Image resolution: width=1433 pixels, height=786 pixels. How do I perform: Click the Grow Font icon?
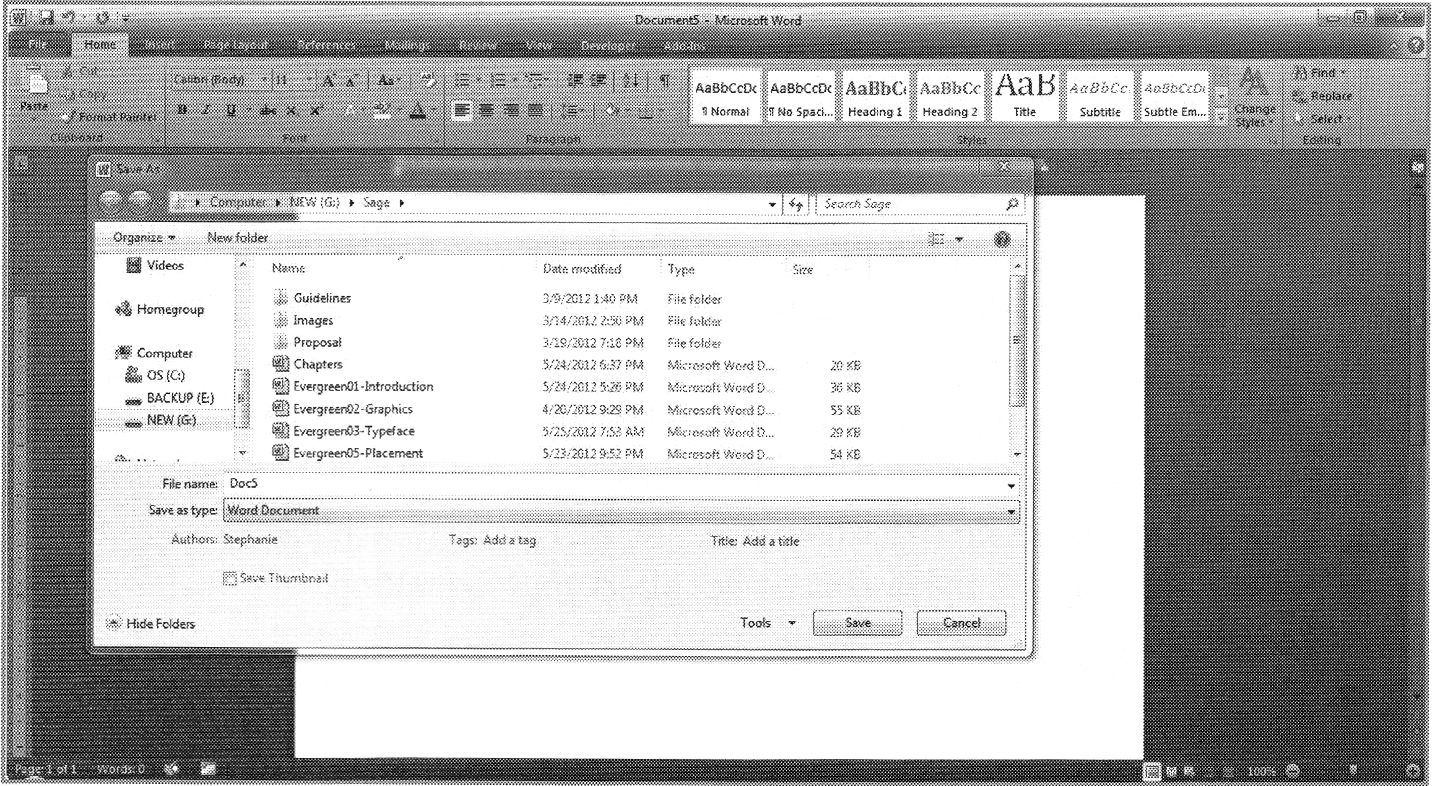coord(328,82)
